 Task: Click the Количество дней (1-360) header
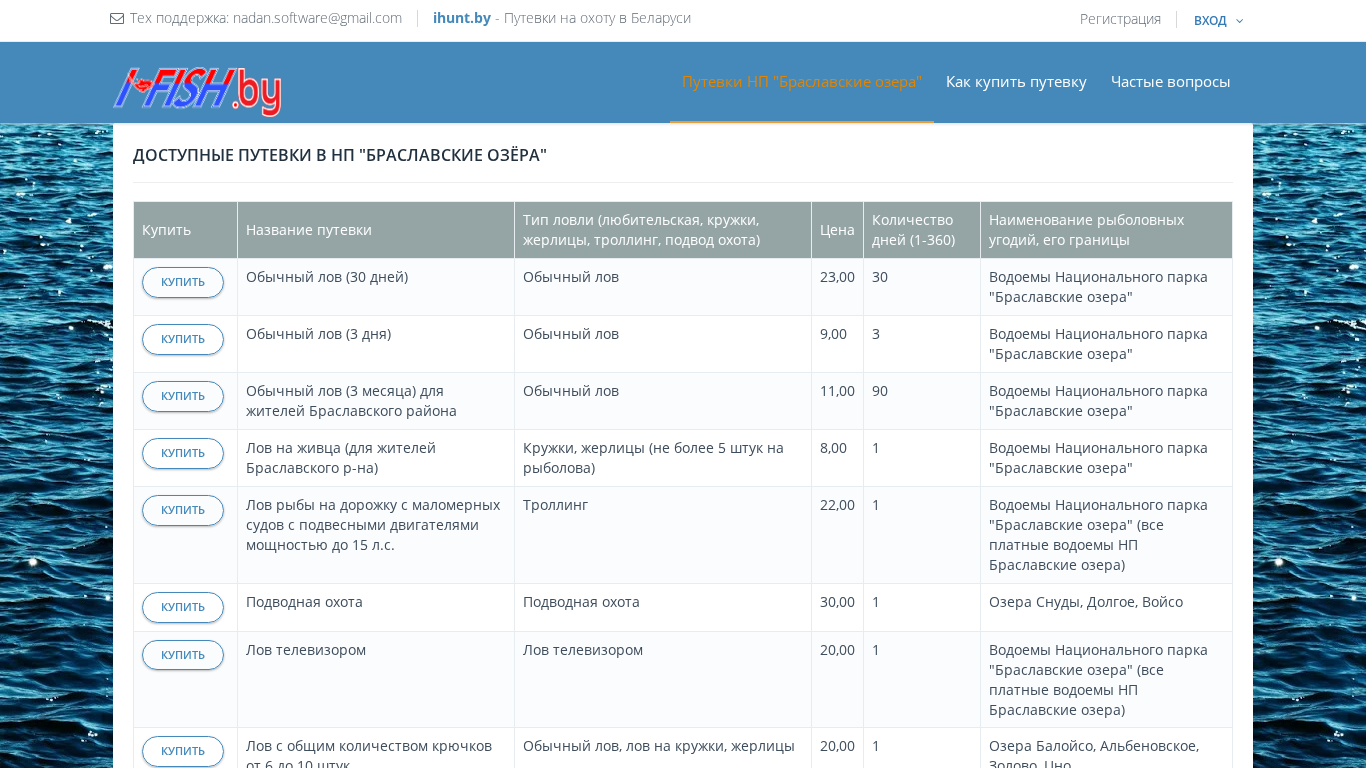point(922,230)
